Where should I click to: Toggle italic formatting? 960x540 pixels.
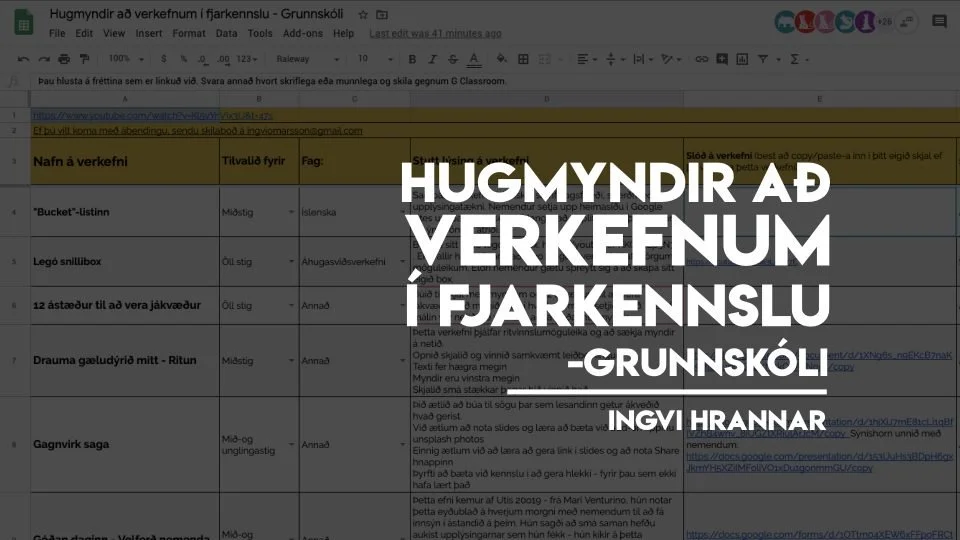point(432,59)
